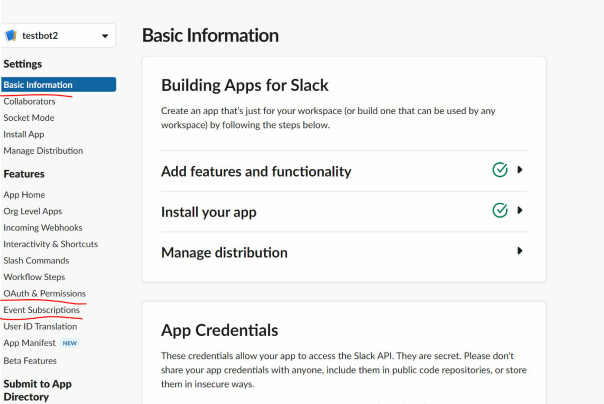Open Install App in the sidebar

24,134
